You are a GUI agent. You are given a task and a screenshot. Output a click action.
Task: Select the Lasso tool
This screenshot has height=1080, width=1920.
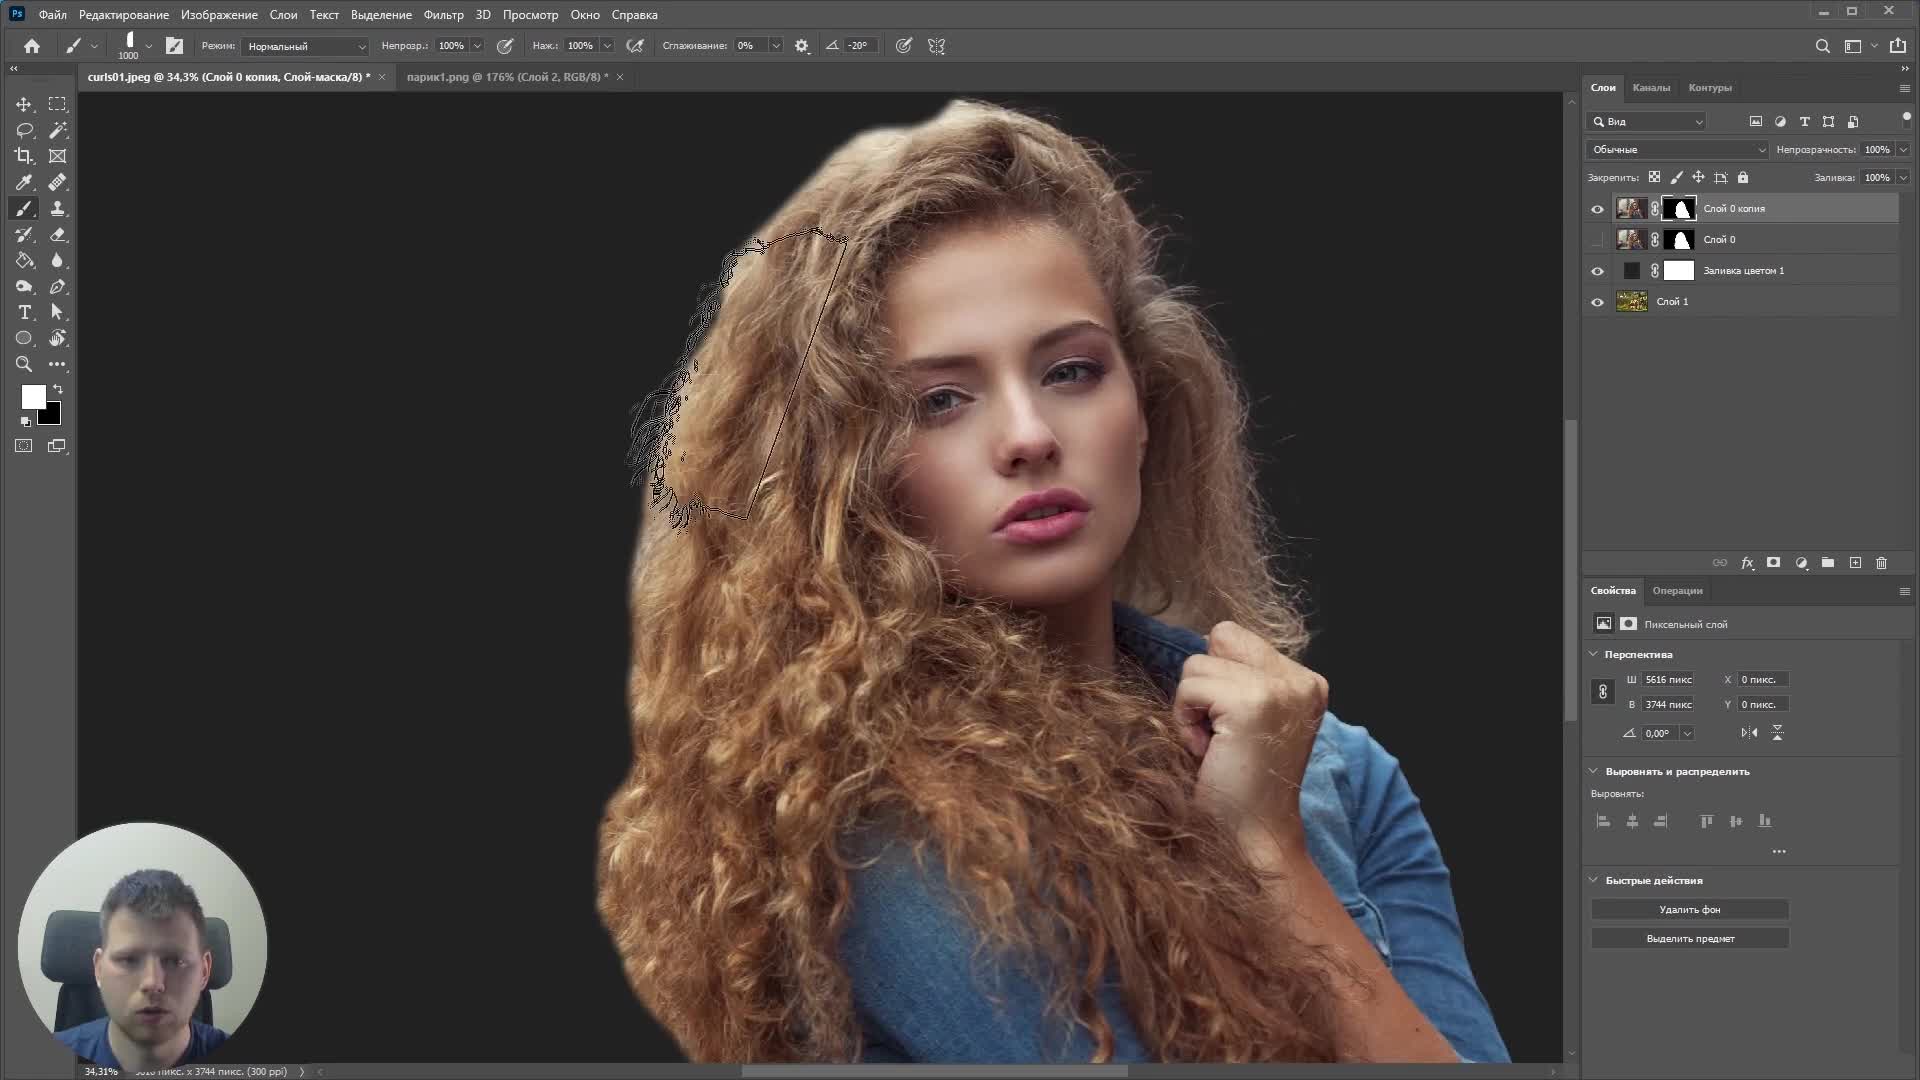pyautogui.click(x=24, y=130)
